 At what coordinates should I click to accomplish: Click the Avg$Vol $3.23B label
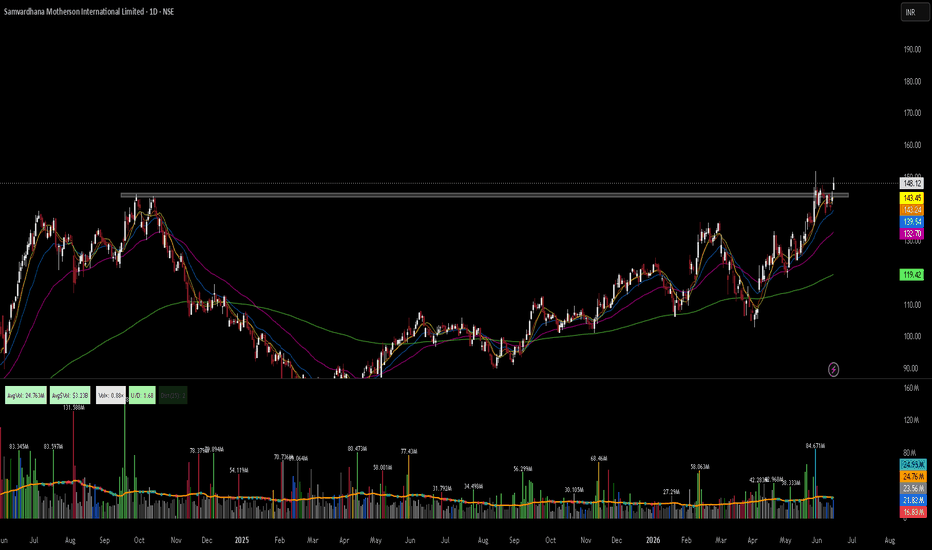pyautogui.click(x=70, y=395)
